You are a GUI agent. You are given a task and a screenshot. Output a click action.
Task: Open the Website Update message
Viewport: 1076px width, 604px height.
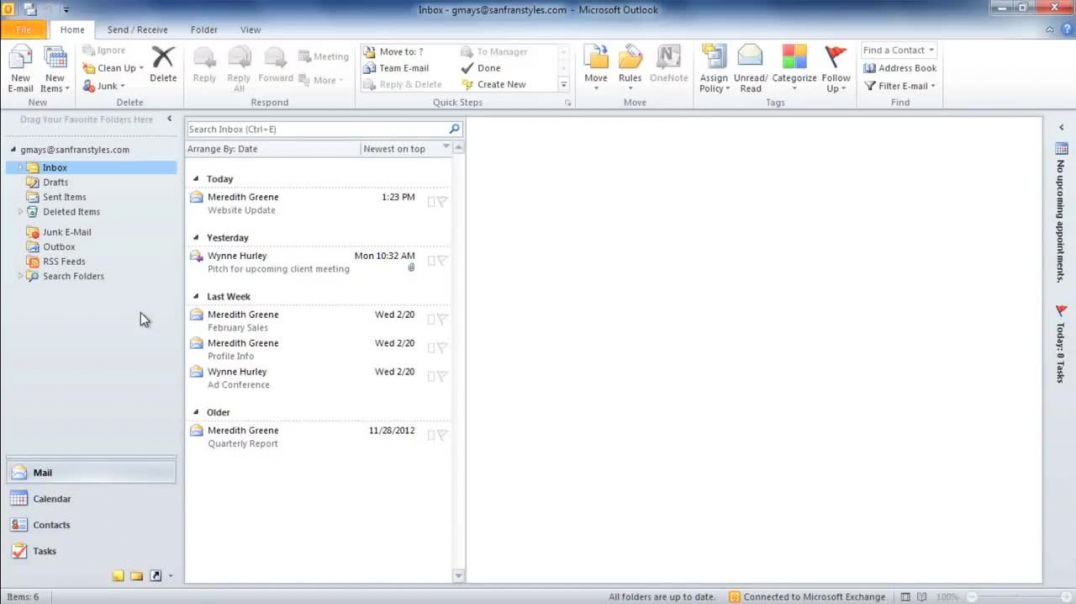pyautogui.click(x=318, y=203)
